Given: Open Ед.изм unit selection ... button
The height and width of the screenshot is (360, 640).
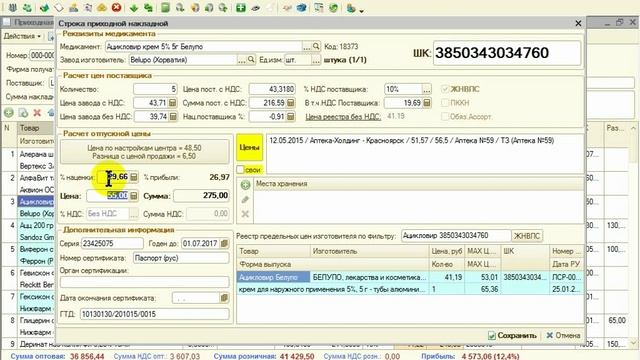Looking at the screenshot, I should 316,60.
